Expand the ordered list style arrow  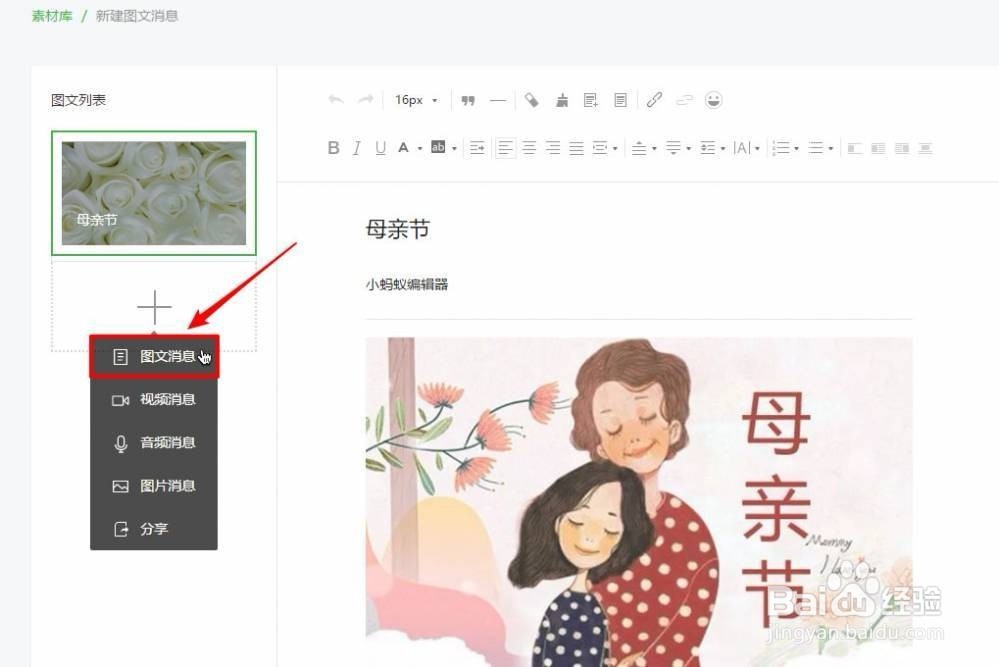pyautogui.click(x=796, y=148)
